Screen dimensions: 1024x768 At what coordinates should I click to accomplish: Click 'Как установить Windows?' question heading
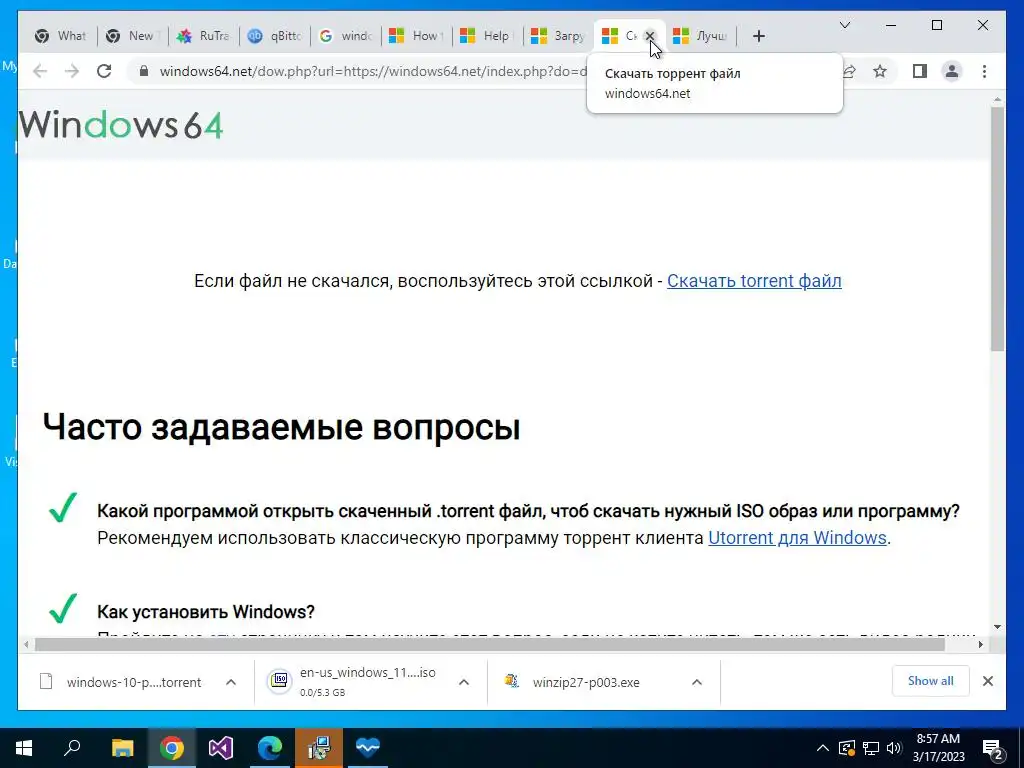point(206,612)
